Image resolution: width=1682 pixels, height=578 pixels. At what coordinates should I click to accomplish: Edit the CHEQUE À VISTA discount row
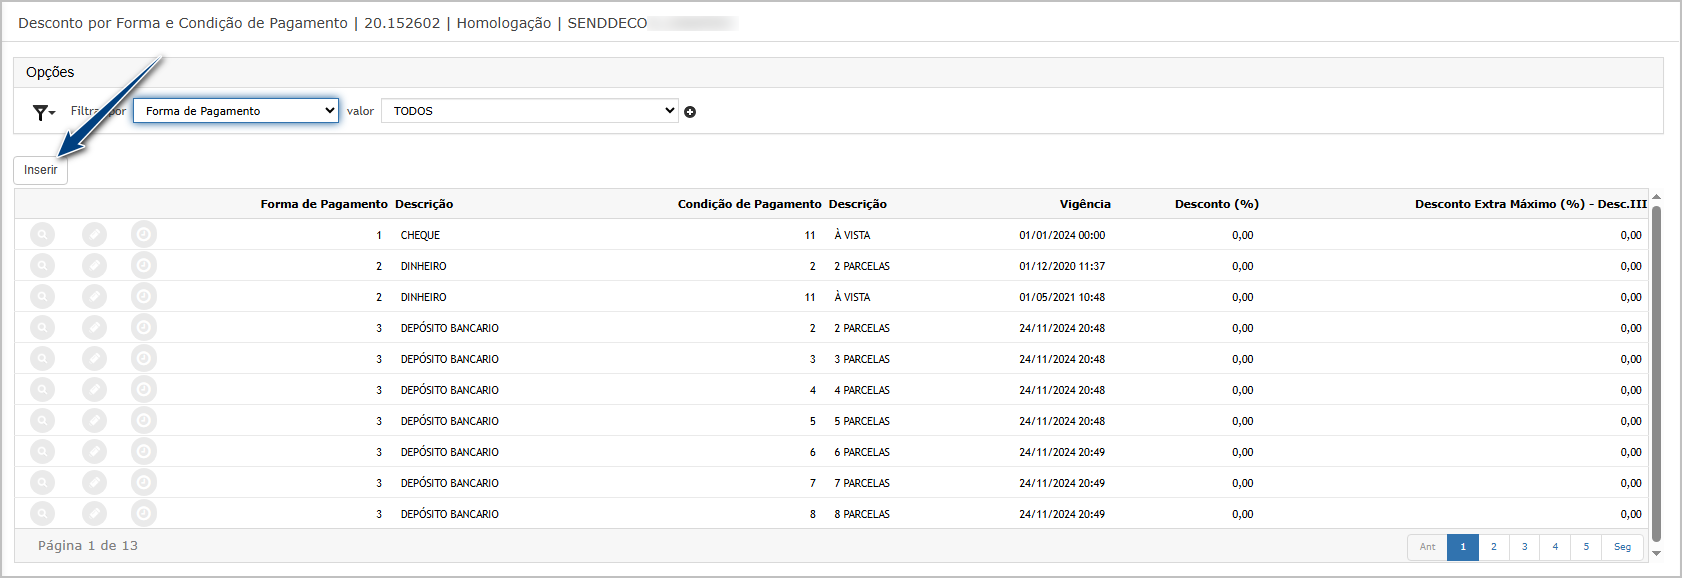(x=94, y=234)
